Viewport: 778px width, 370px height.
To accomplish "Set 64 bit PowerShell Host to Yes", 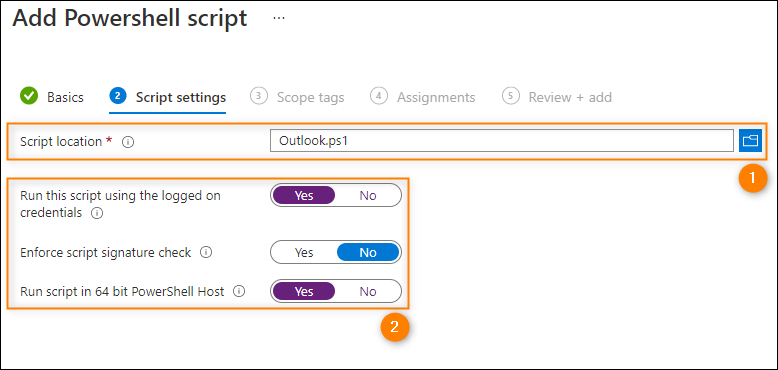I will pos(304,291).
